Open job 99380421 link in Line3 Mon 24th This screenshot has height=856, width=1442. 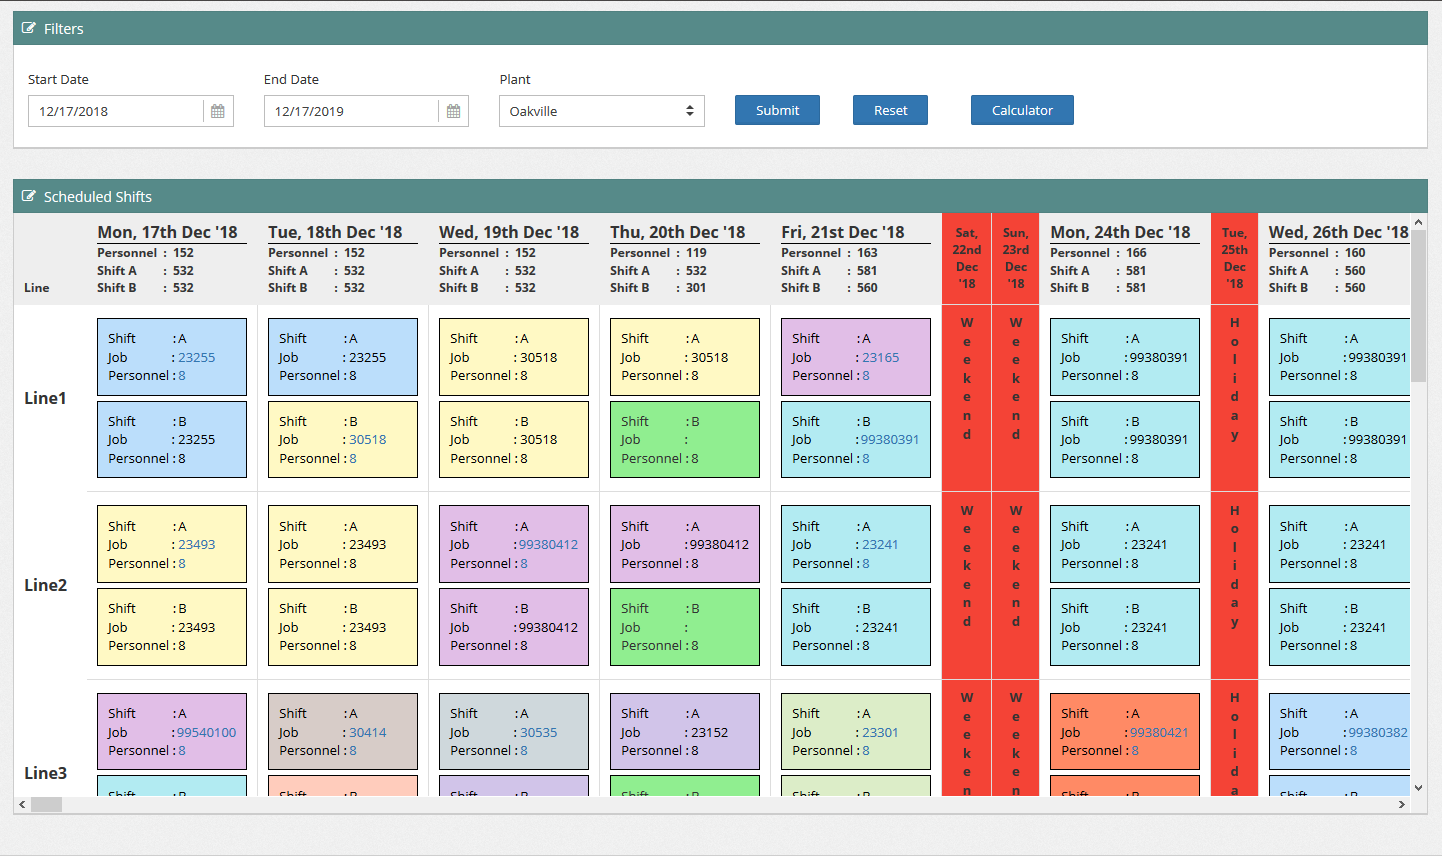[x=1159, y=732]
